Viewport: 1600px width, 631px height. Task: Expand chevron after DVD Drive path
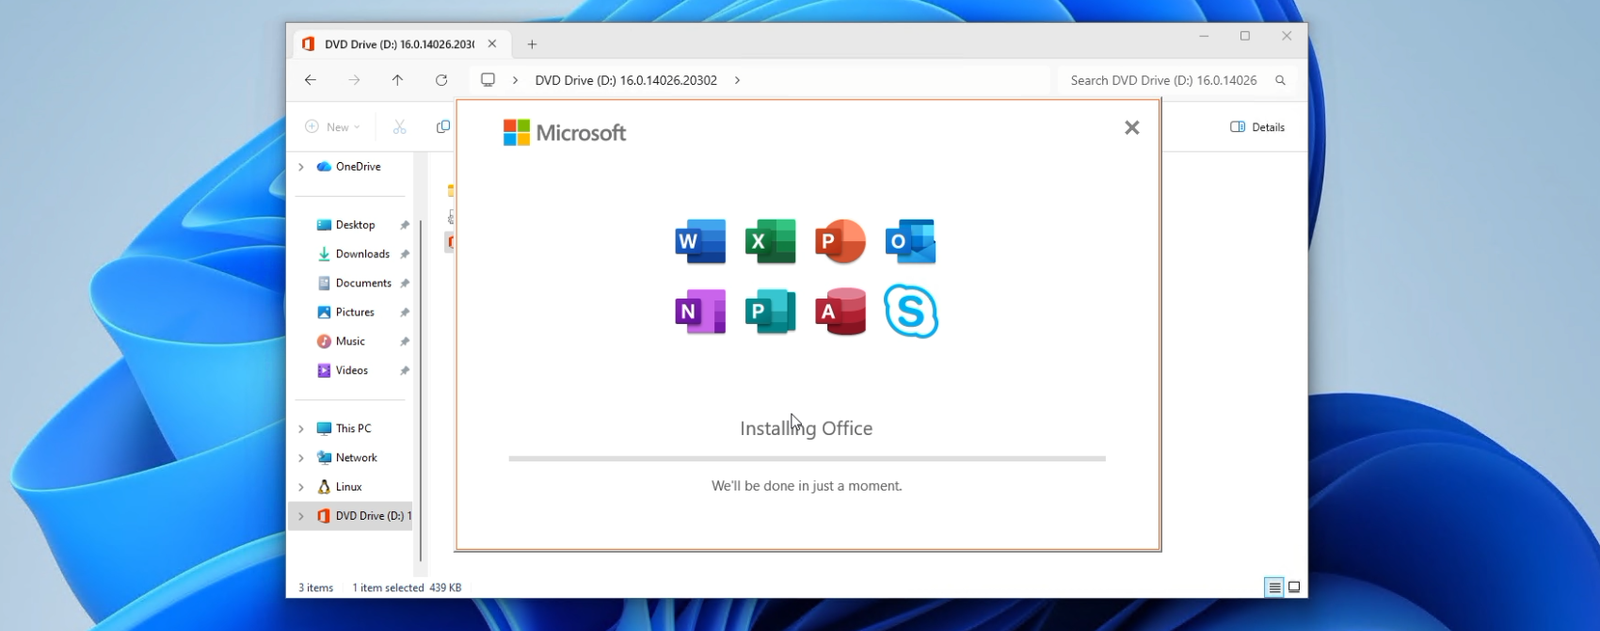tap(737, 80)
